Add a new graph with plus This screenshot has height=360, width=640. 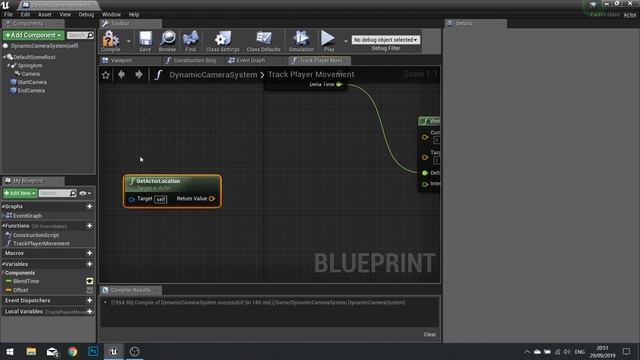pos(89,207)
